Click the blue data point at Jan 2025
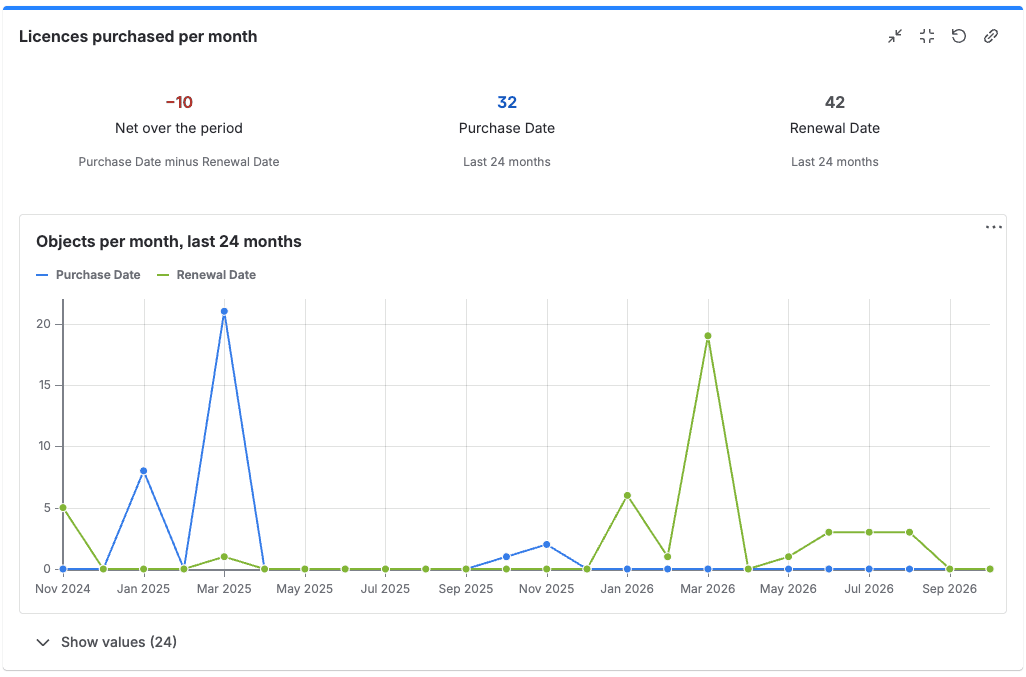Viewport: 1026px width, 677px height. [143, 471]
